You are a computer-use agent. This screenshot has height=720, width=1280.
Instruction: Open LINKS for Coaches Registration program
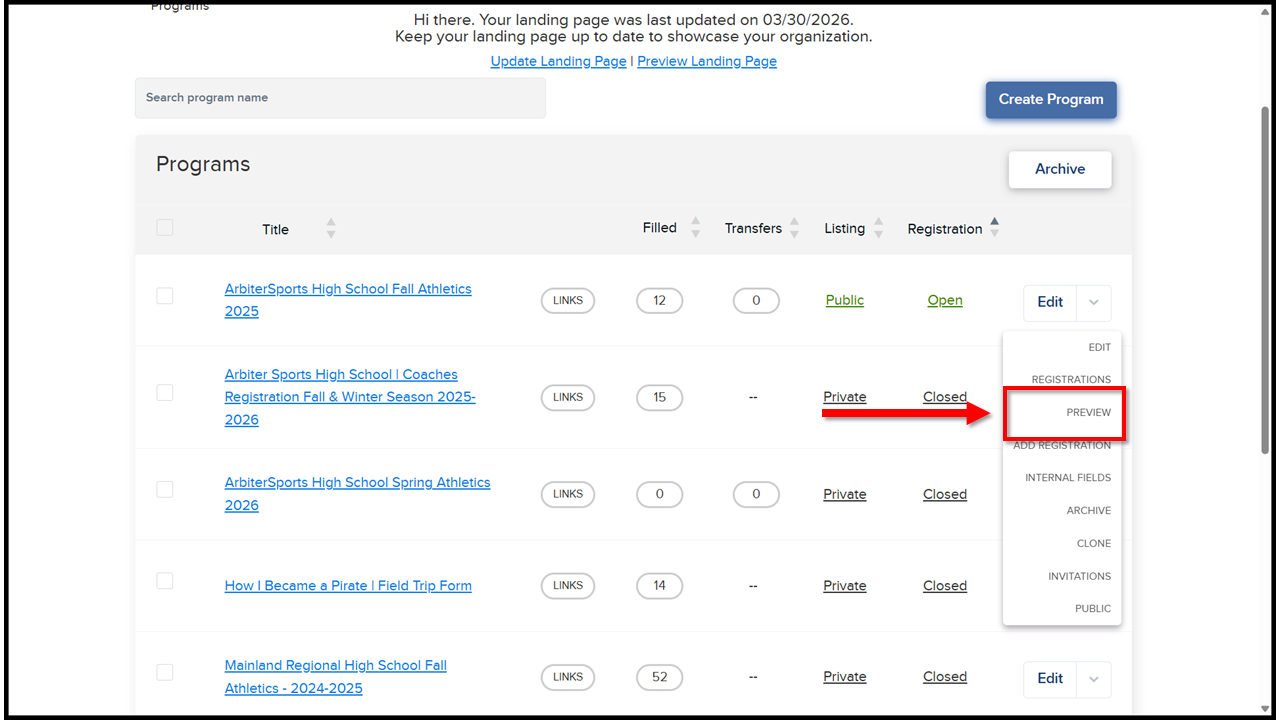[x=568, y=397]
